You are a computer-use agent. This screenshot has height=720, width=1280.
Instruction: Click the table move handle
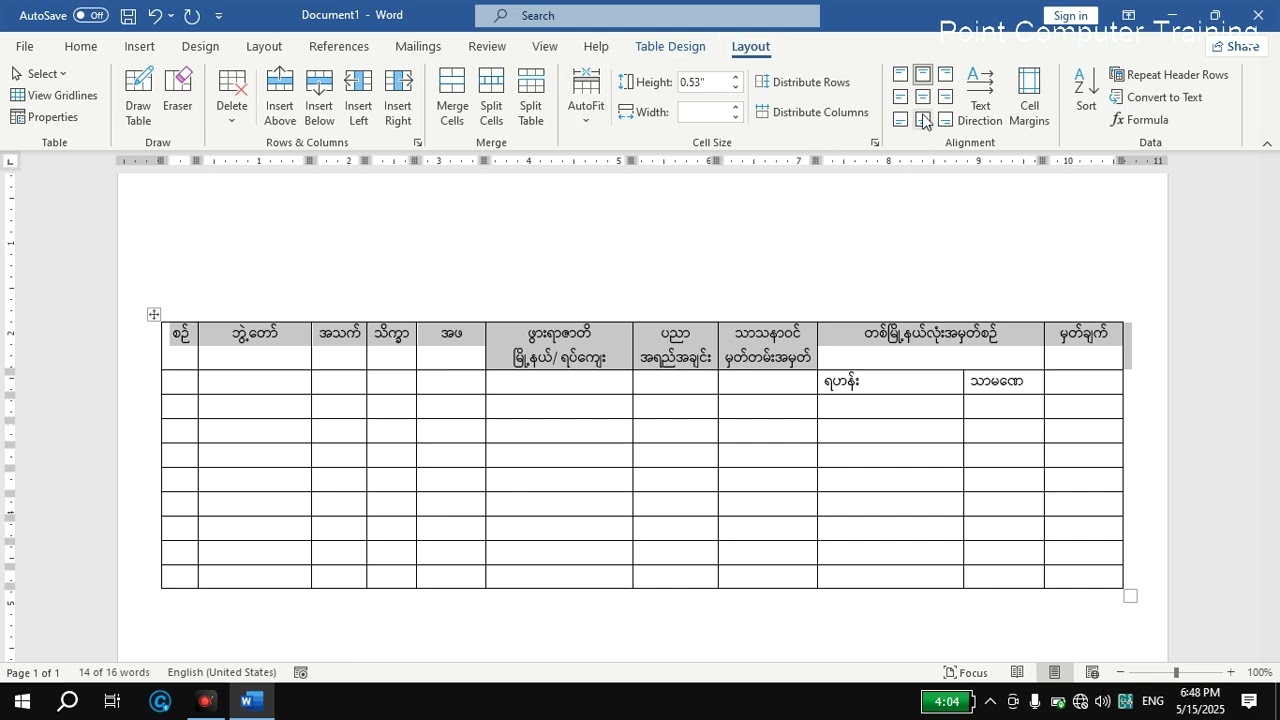(x=154, y=315)
